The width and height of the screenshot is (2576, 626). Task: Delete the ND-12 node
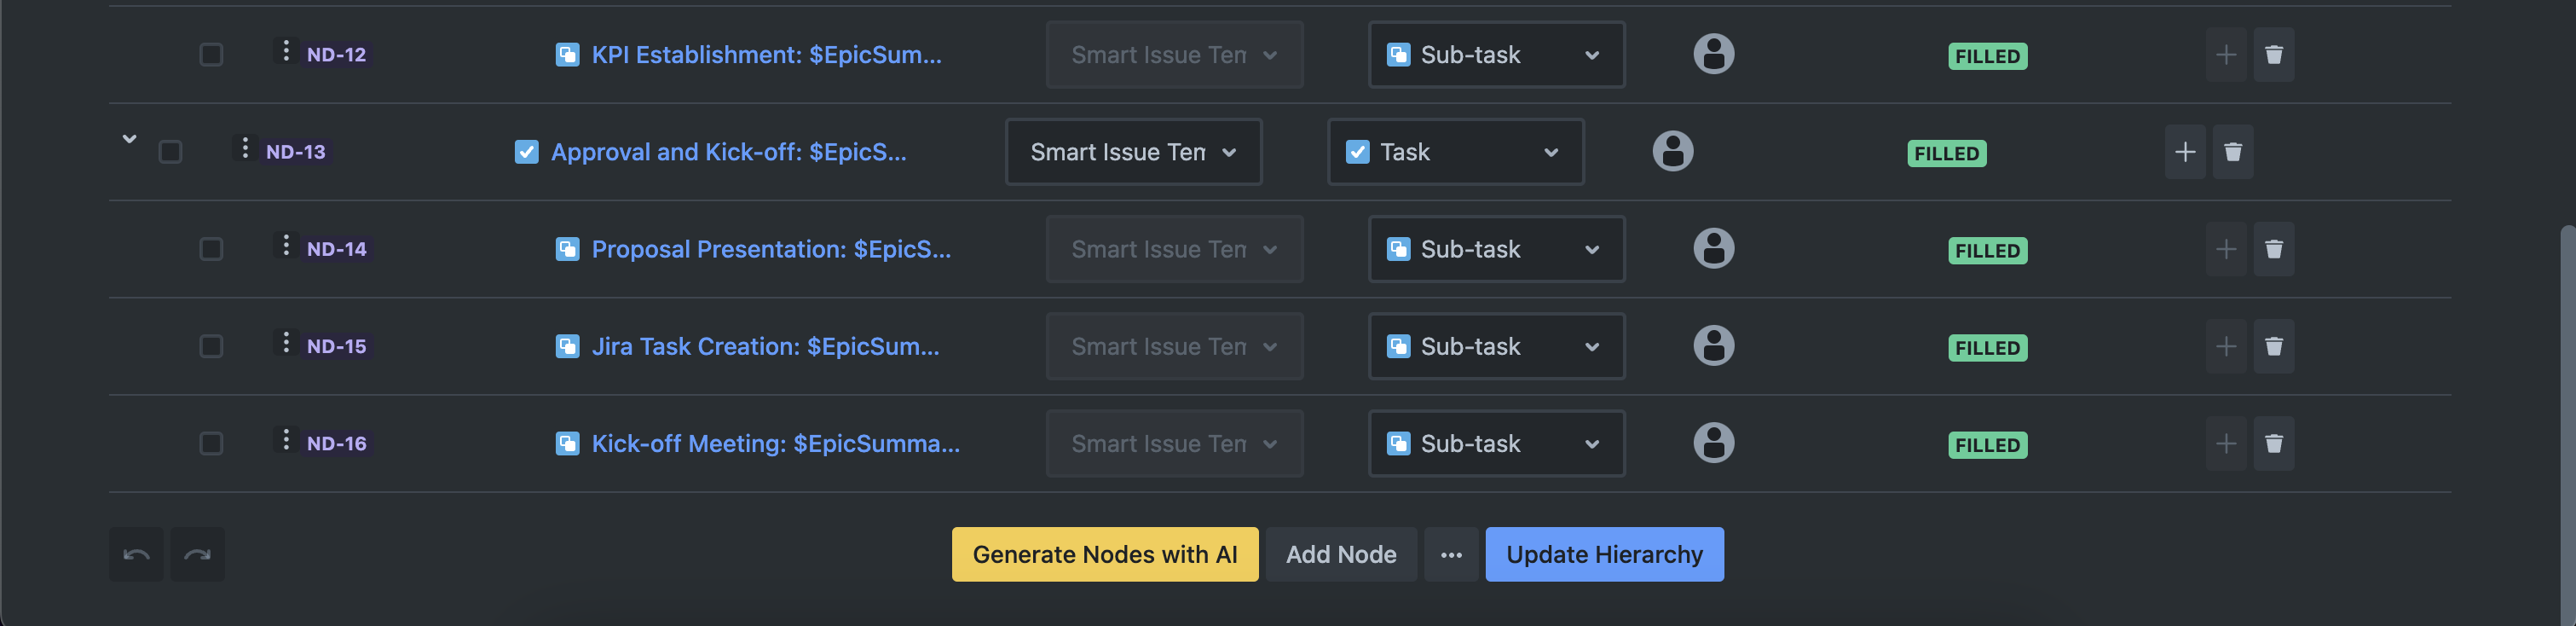click(2273, 54)
